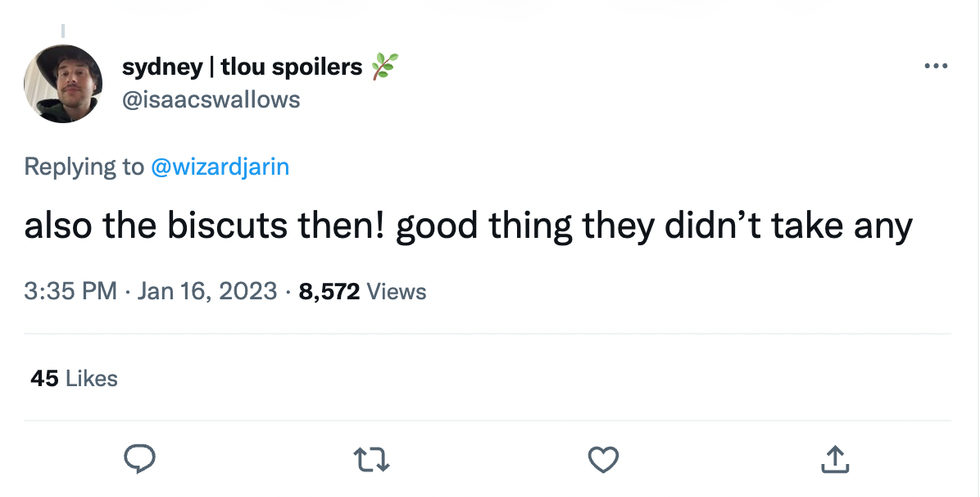980x497 pixels.
Task: Click the reply speech bubble icon
Action: pos(139,458)
